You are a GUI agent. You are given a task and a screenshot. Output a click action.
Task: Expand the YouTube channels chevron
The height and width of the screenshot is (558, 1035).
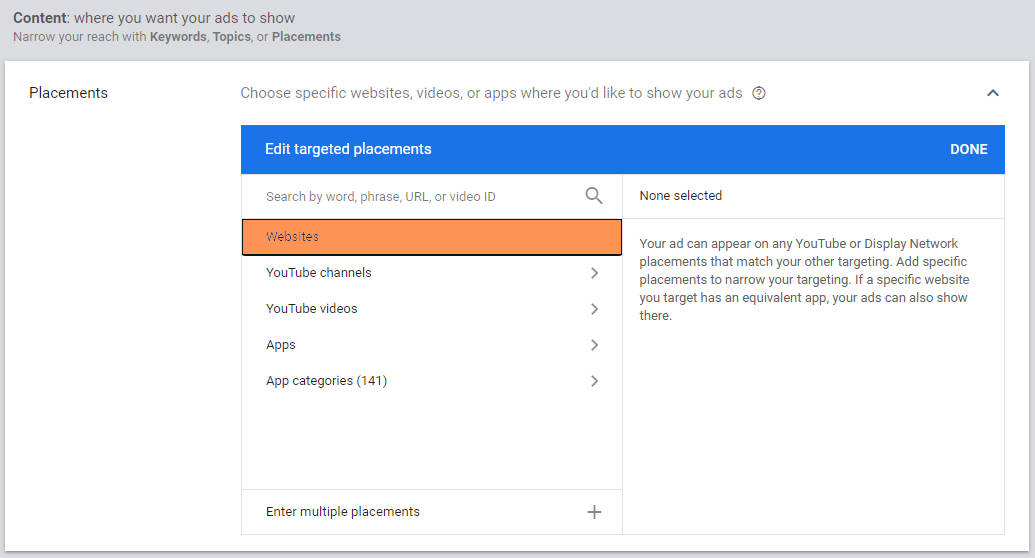pos(594,273)
